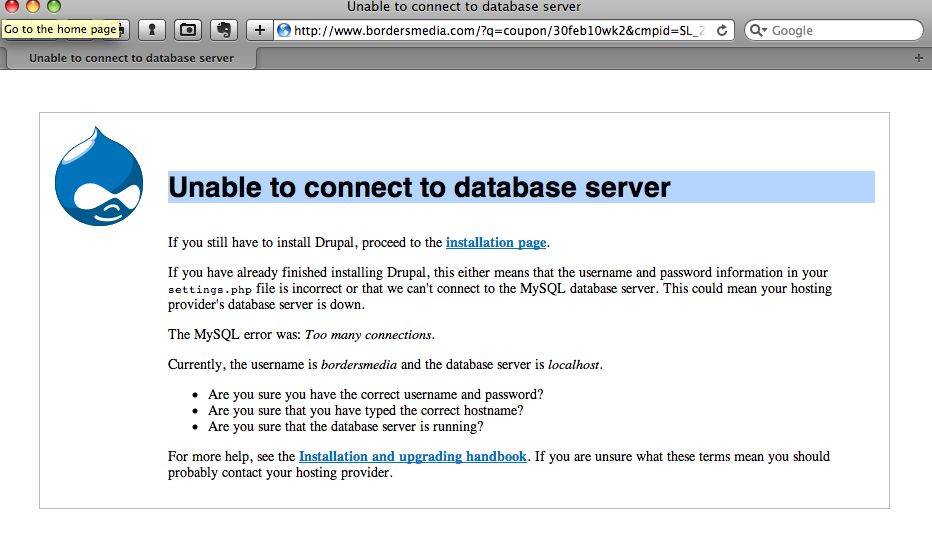
Task: Click the Drupal drop logo
Action: [x=99, y=176]
